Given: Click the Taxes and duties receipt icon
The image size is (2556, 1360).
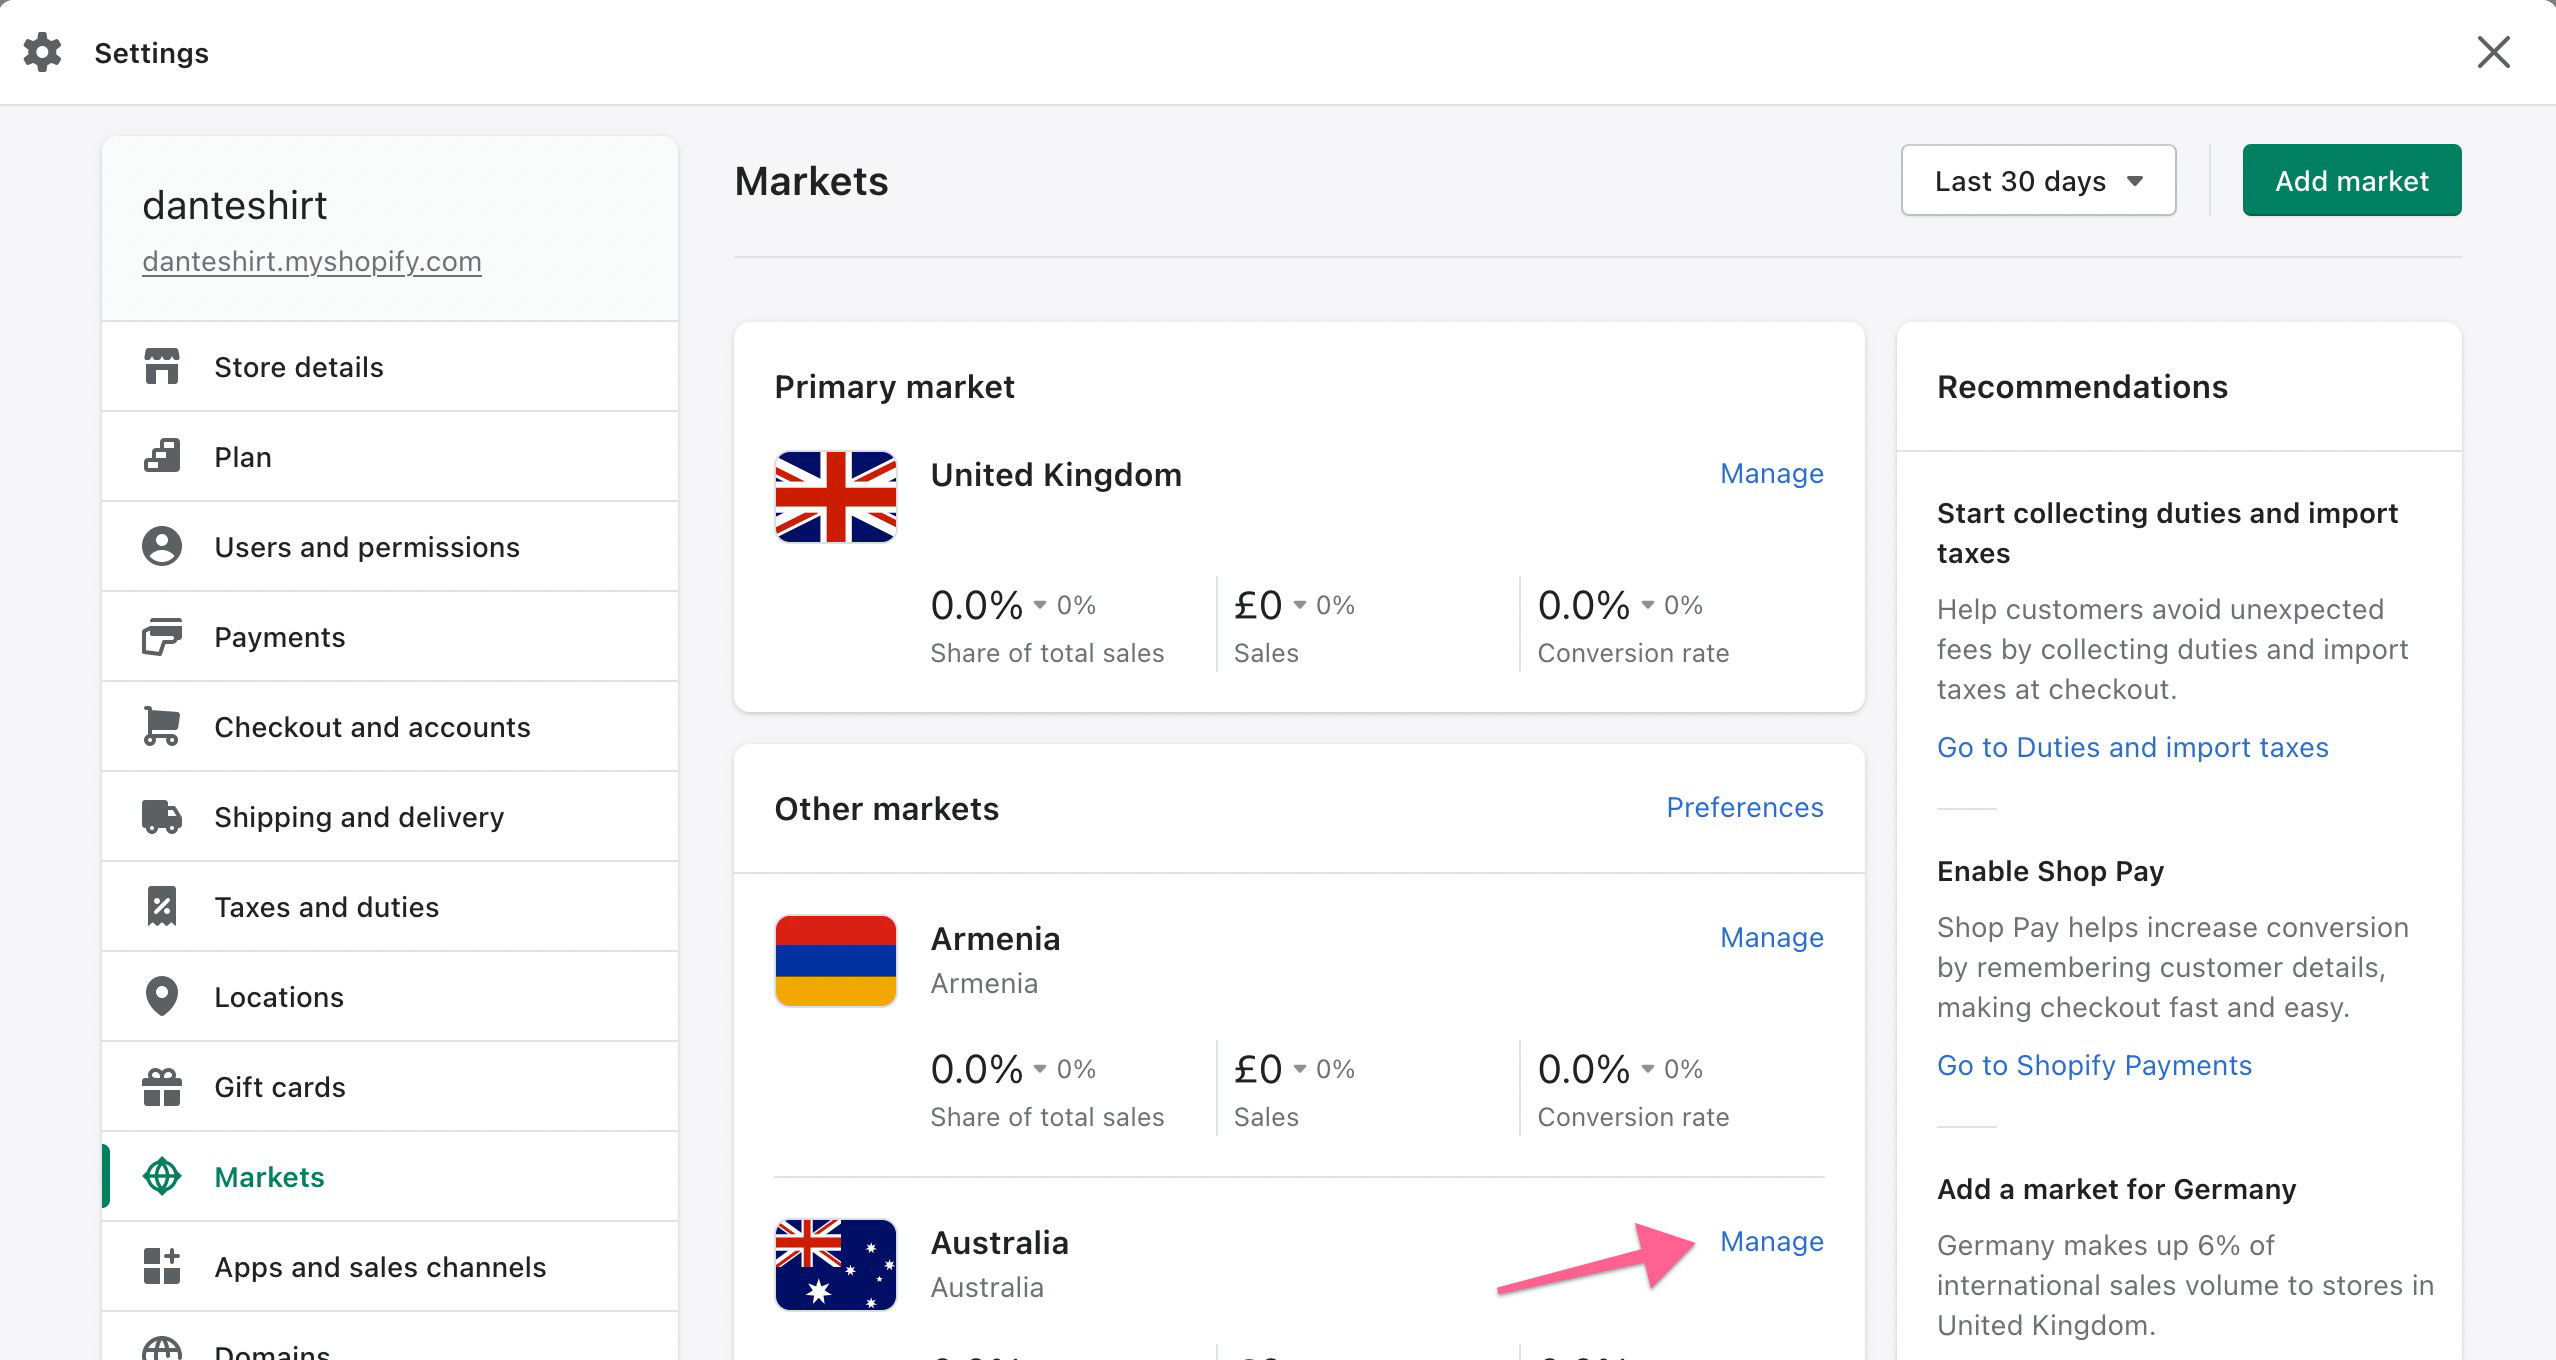Looking at the screenshot, I should click(x=162, y=906).
